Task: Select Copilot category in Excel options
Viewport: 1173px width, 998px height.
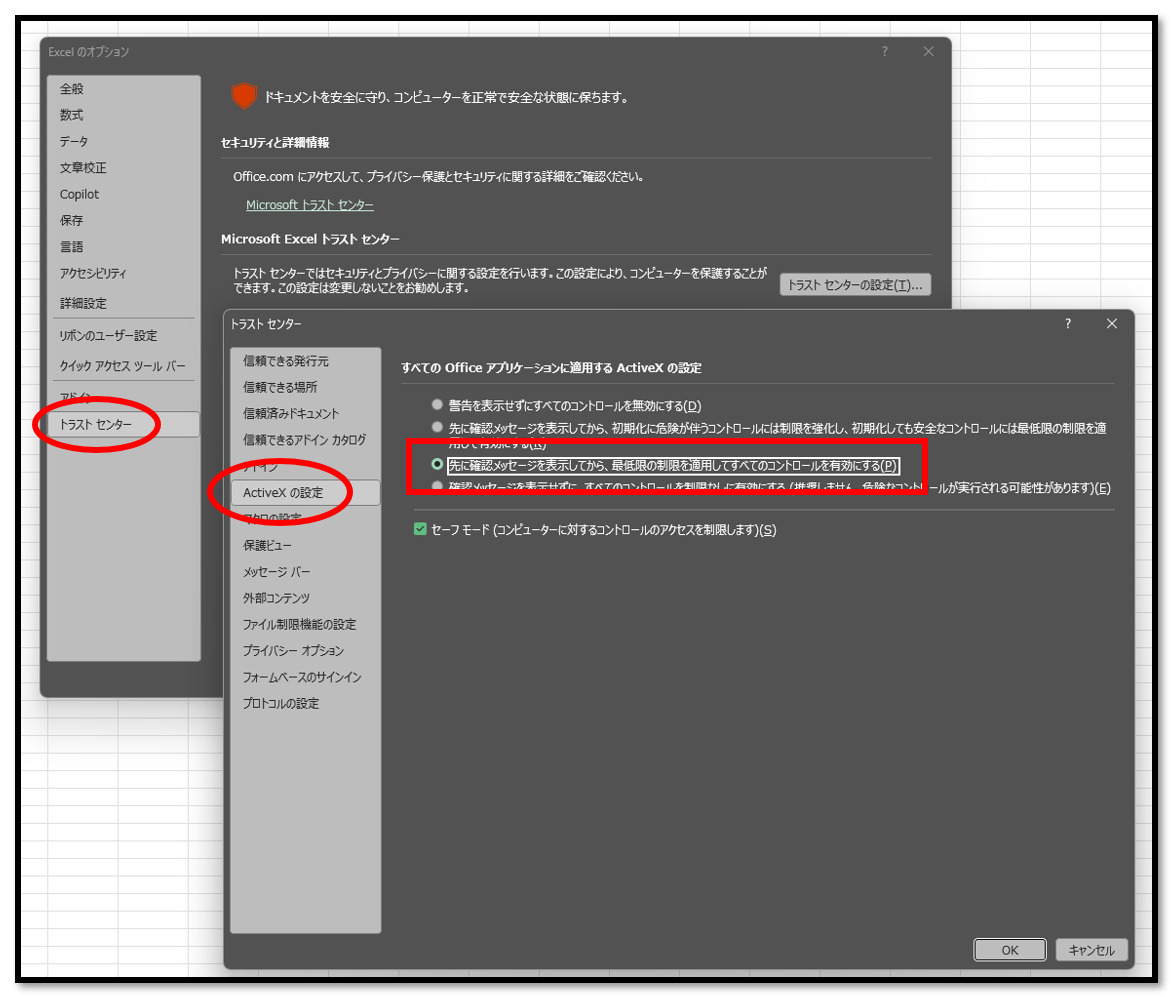Action: tap(79, 194)
